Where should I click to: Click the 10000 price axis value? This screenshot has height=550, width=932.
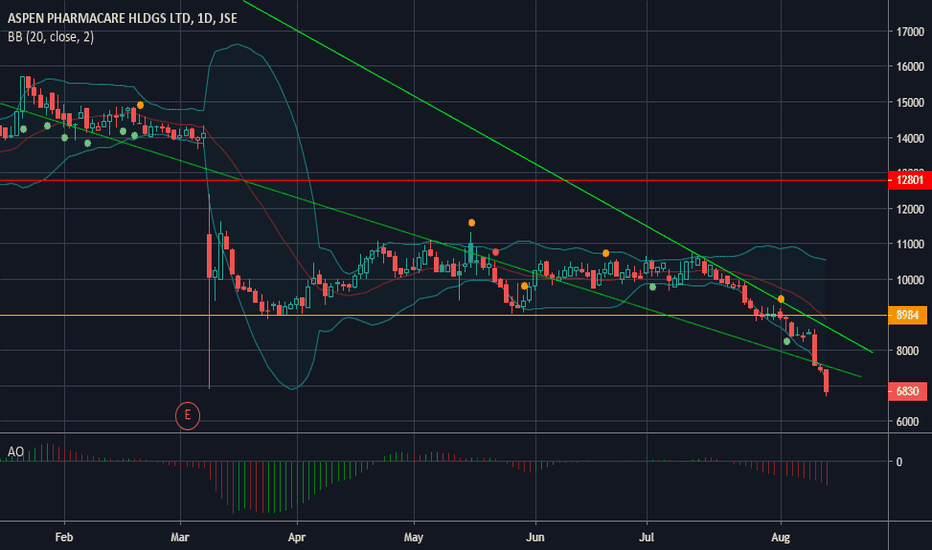click(x=910, y=280)
